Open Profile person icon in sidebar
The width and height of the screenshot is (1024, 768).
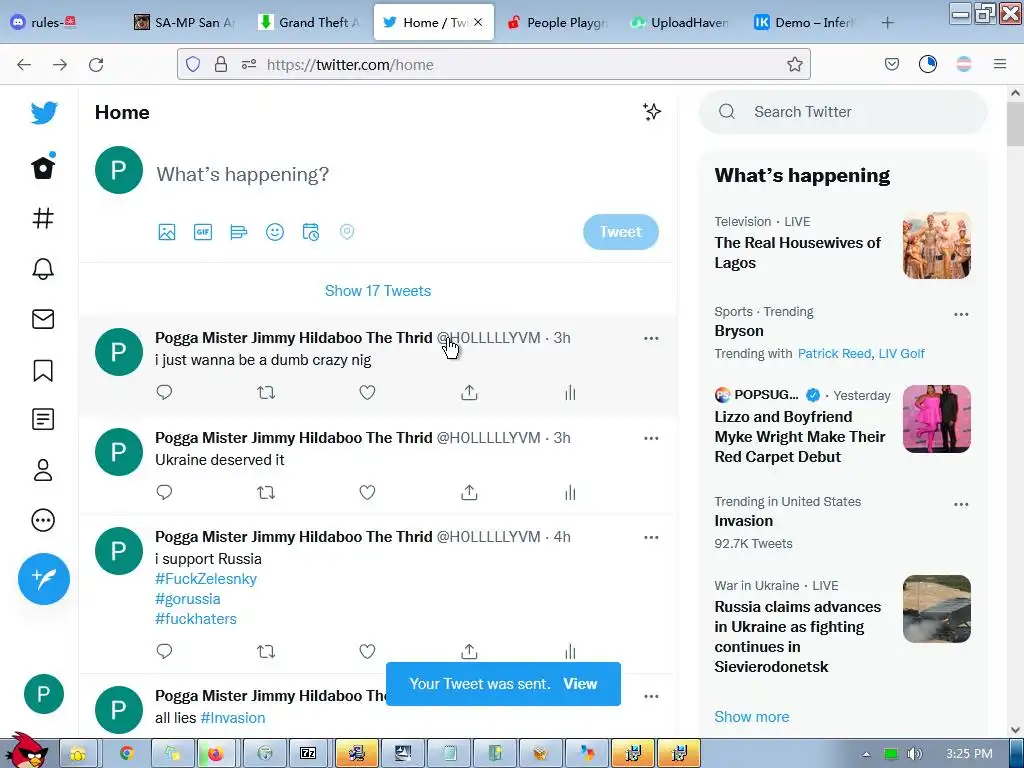[43, 470]
